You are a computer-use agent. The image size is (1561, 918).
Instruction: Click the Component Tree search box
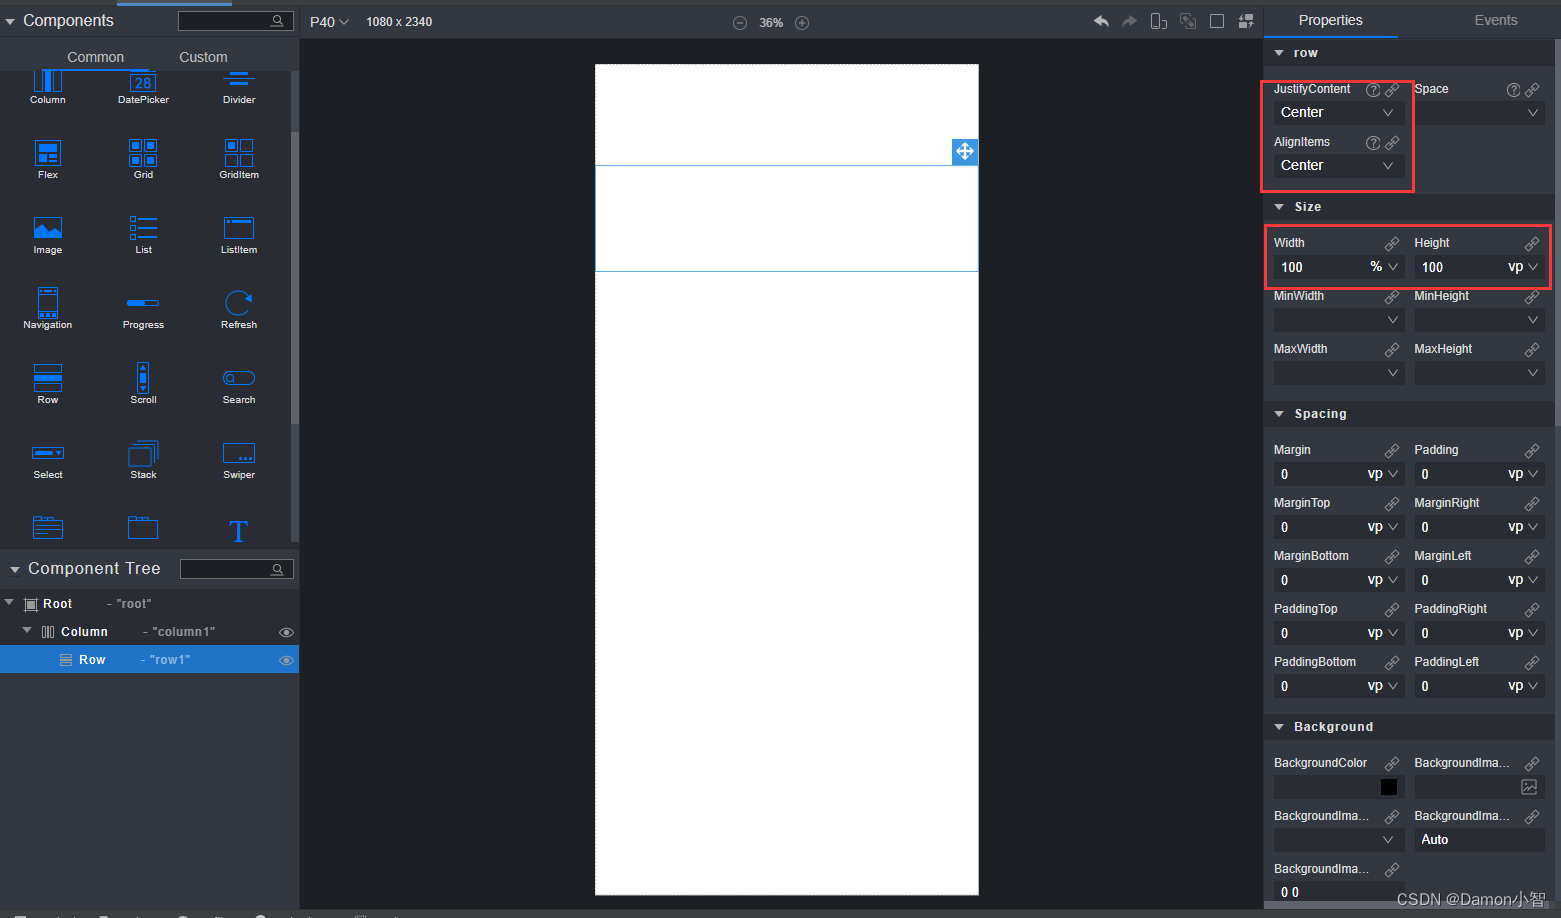237,569
